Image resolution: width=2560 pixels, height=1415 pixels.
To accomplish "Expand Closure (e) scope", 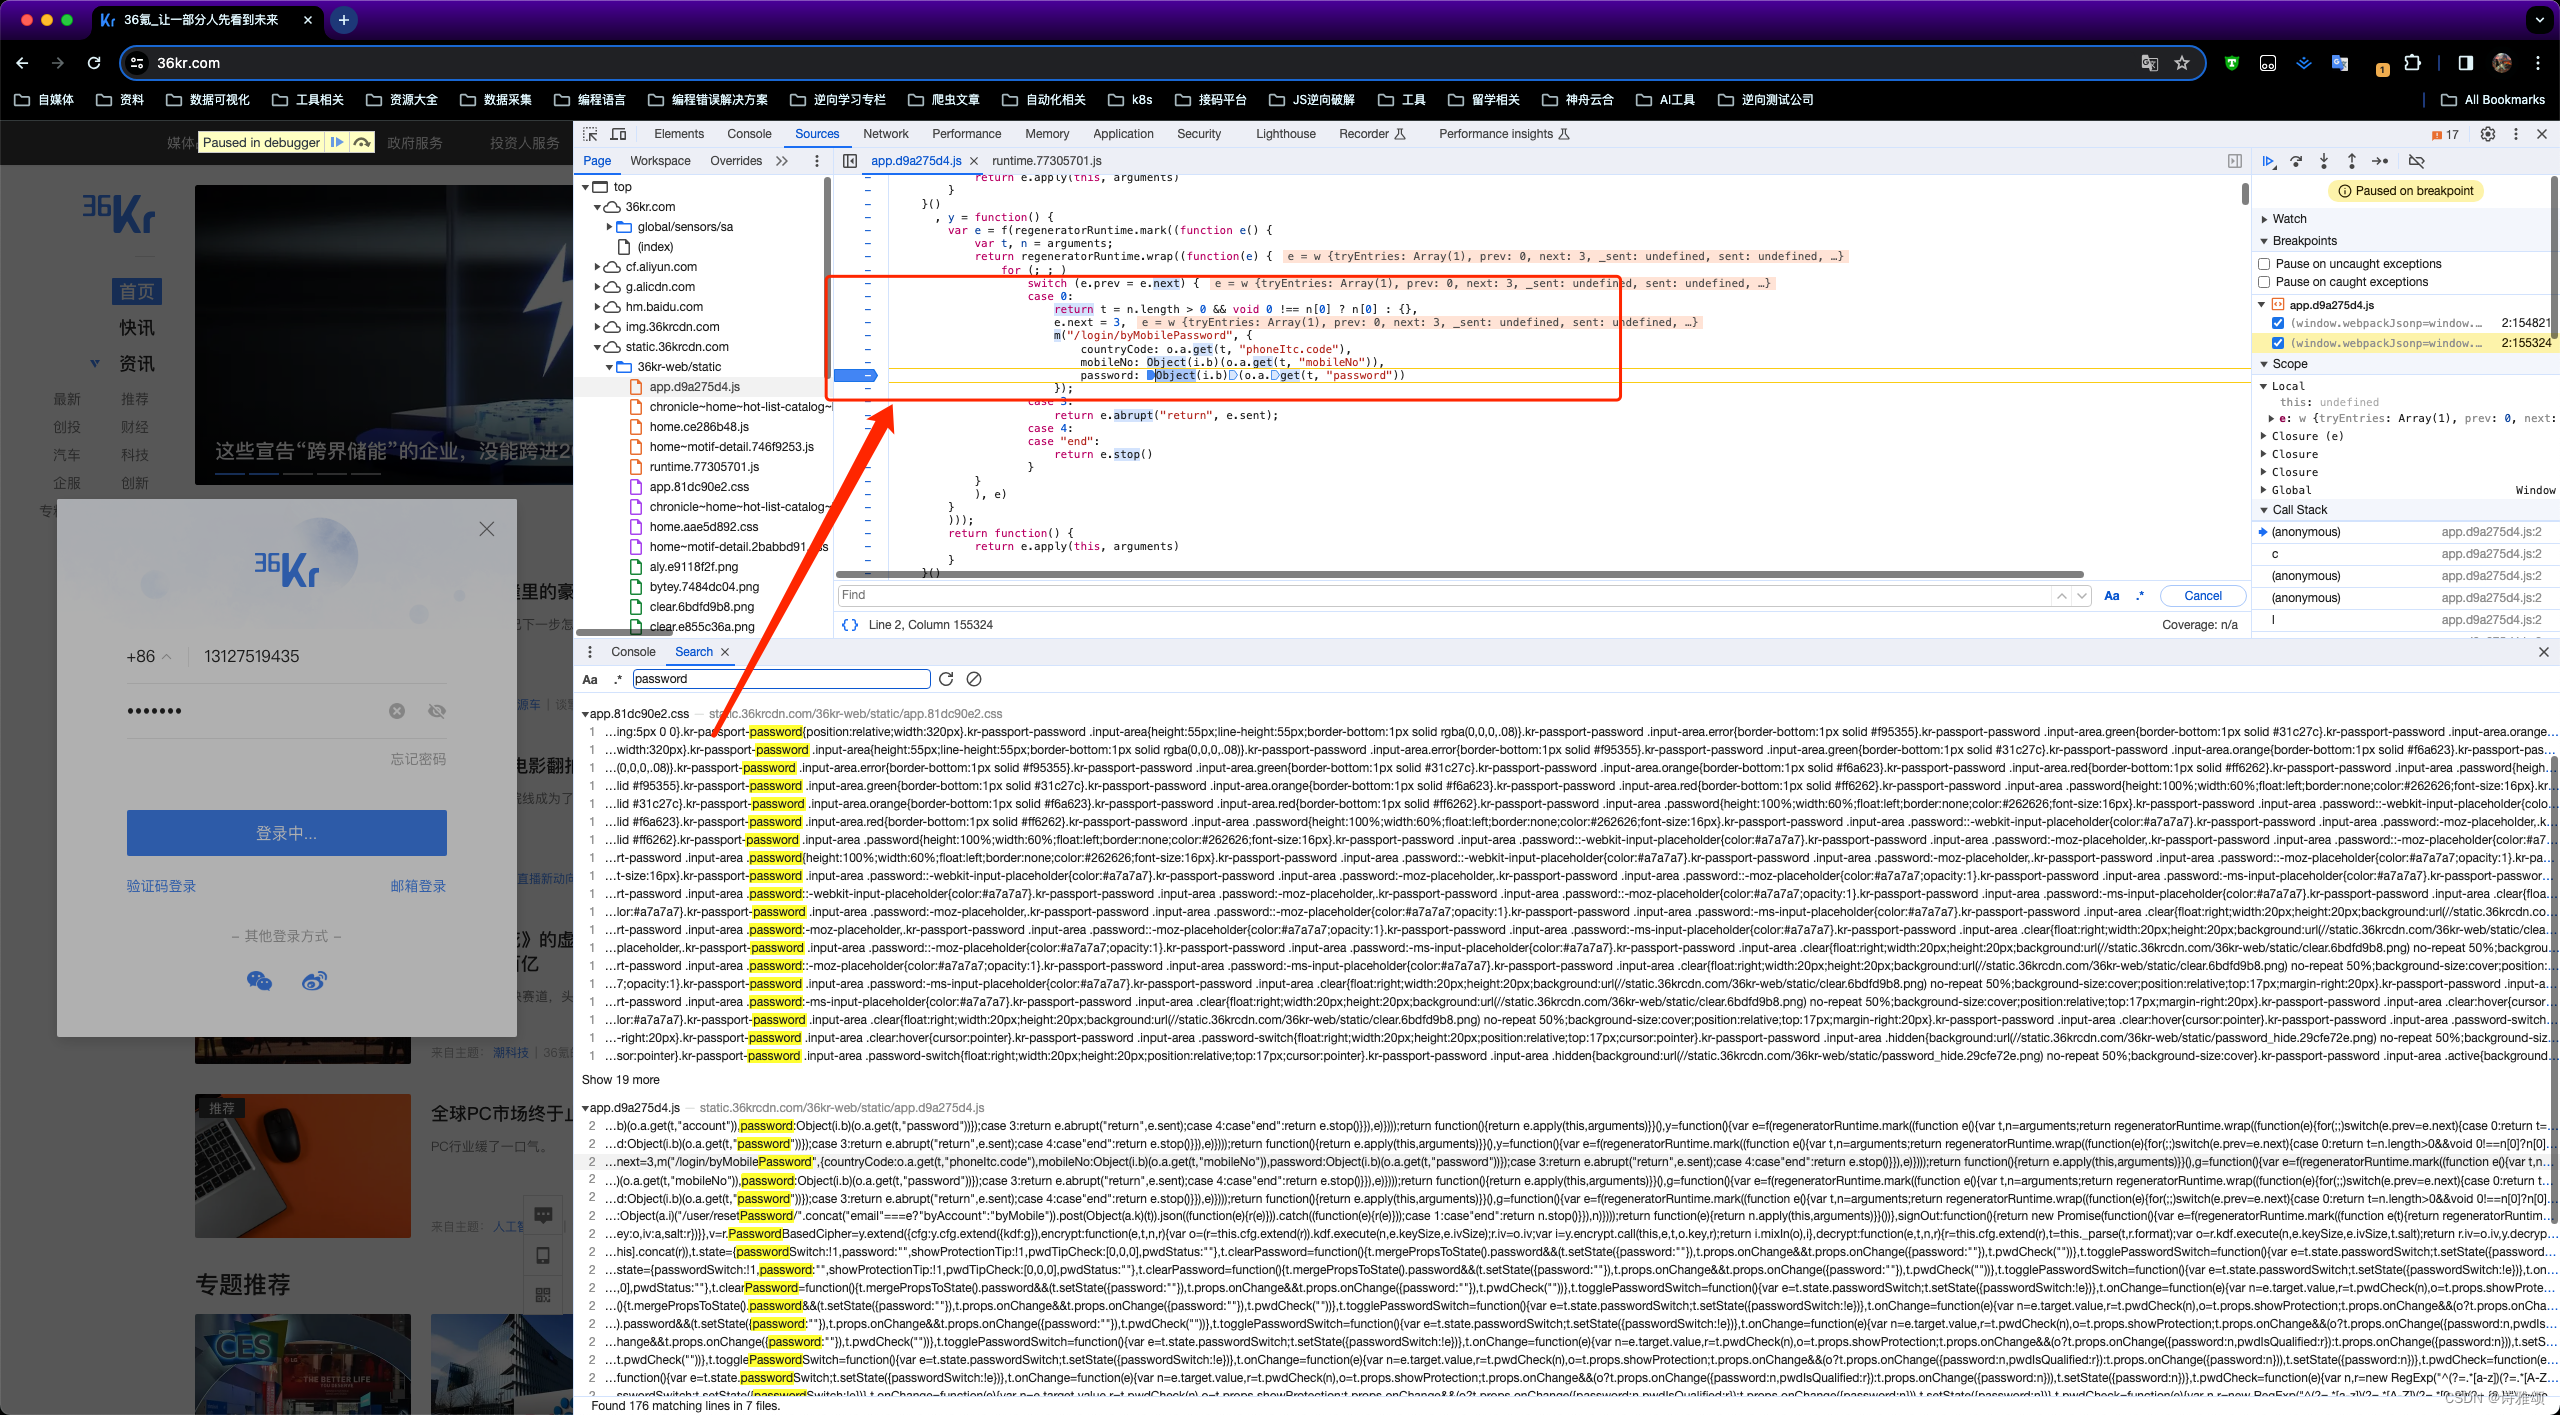I will [x=2265, y=436].
